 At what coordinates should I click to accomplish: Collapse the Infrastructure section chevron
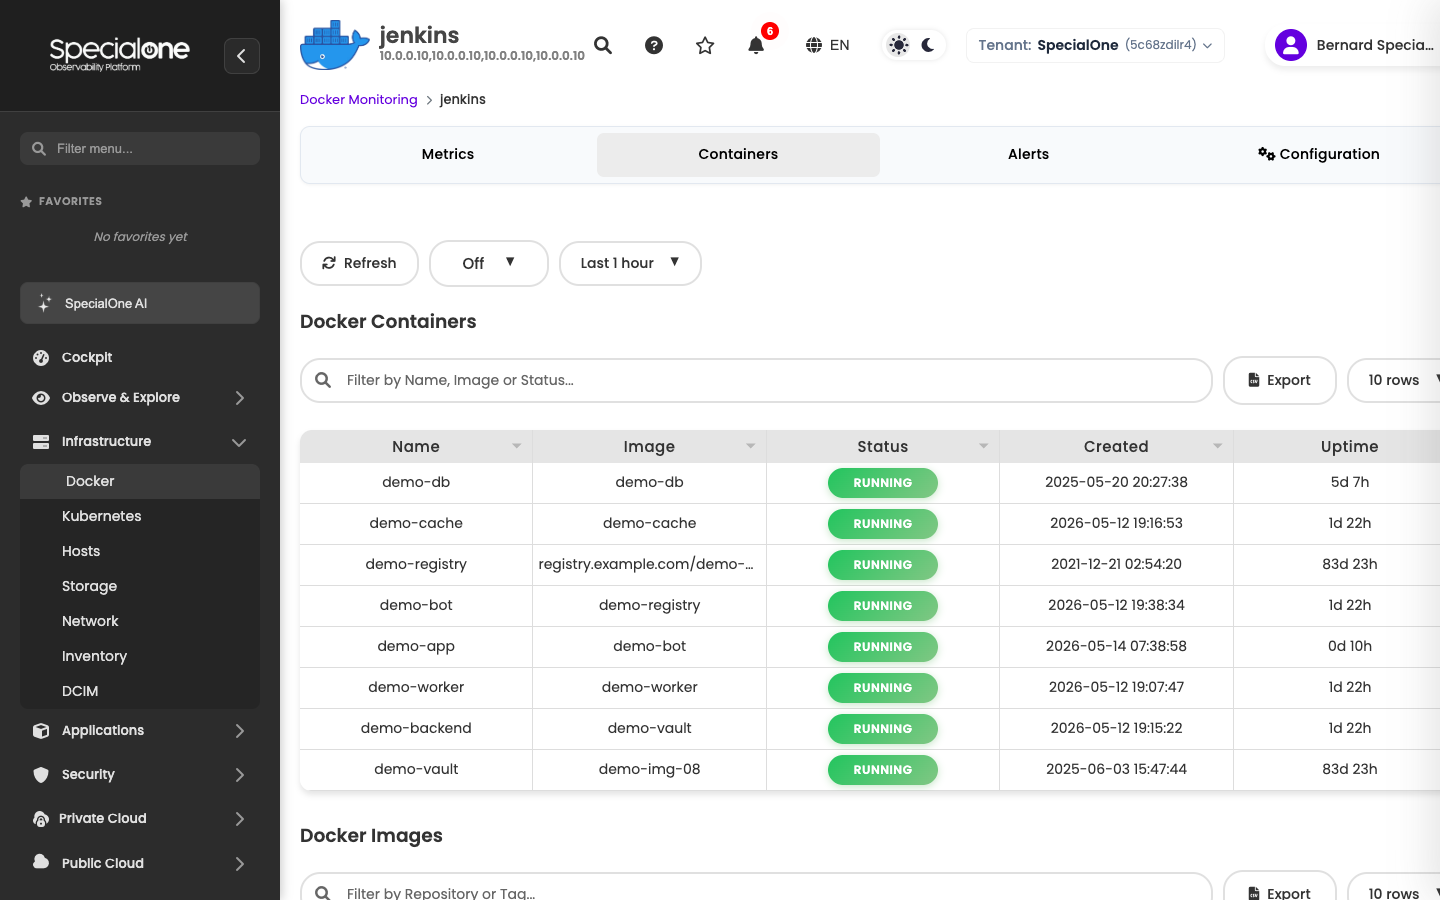coord(239,442)
